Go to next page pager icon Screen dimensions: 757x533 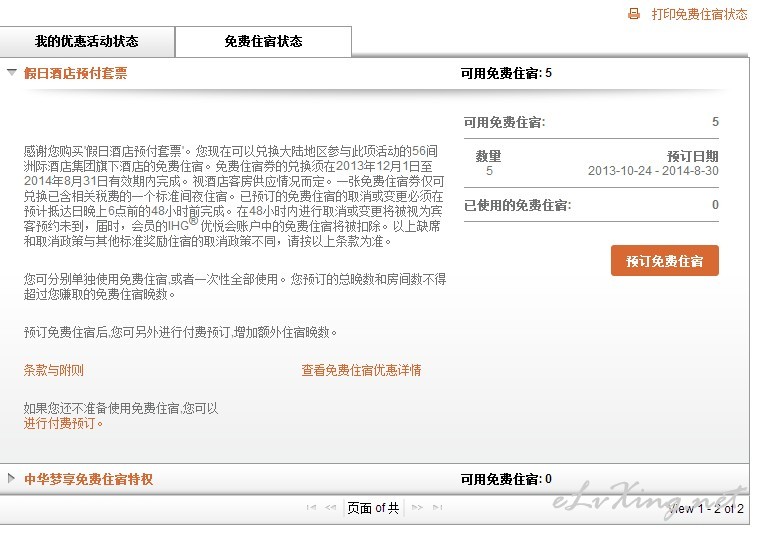(x=417, y=507)
